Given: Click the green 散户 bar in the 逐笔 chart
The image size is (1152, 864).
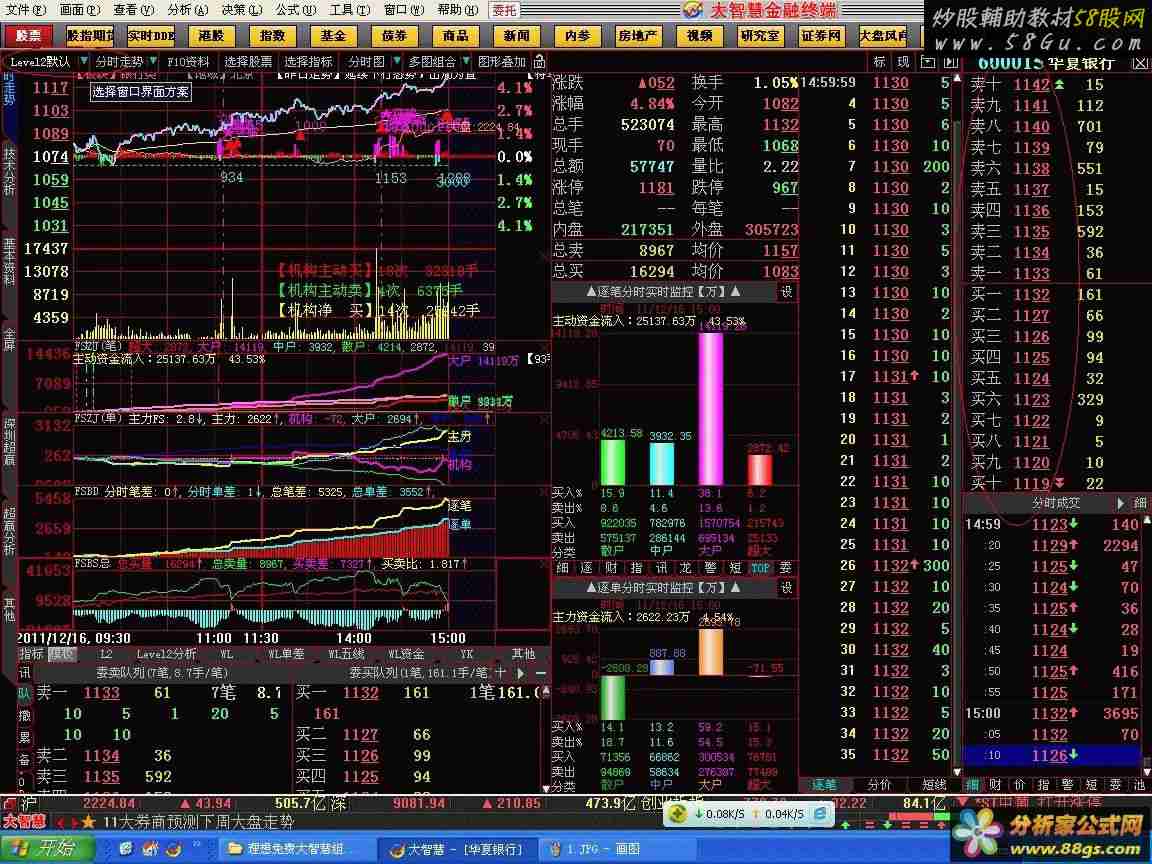Looking at the screenshot, I should (x=613, y=462).
